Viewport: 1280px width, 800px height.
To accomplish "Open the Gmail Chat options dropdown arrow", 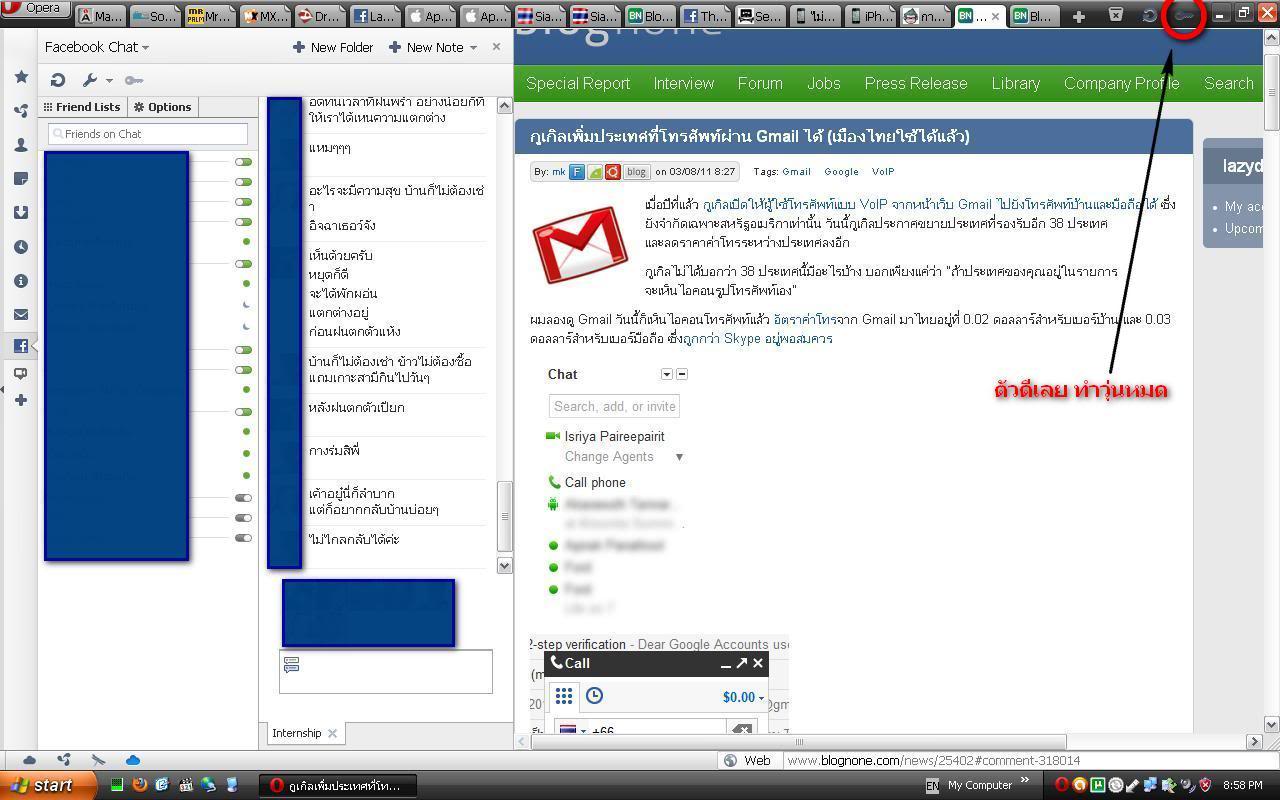I will 667,374.
